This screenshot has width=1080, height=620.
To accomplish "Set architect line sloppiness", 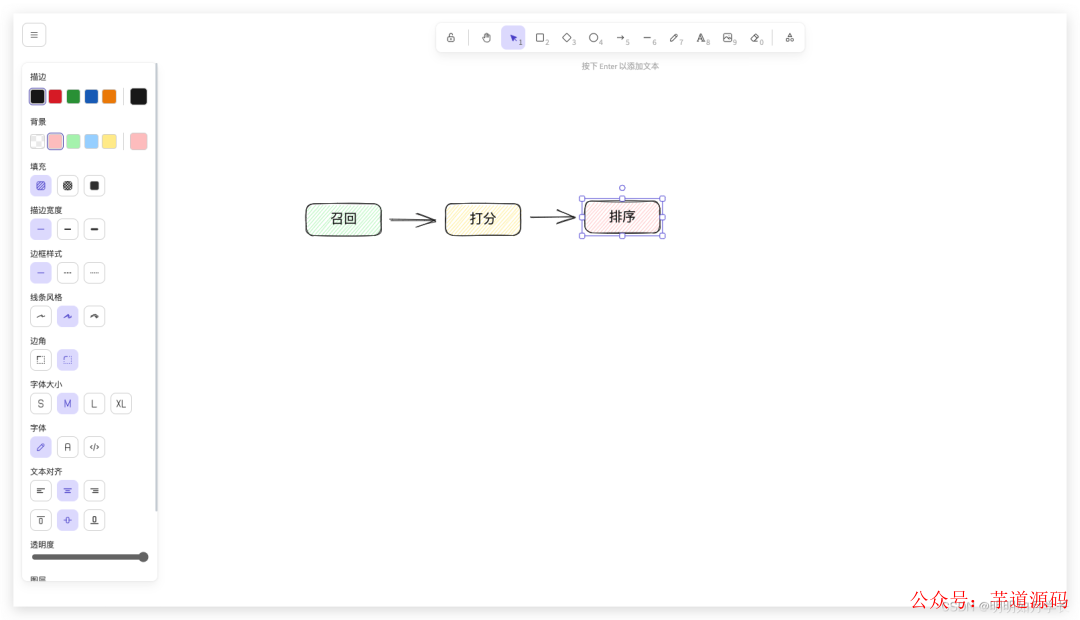I will [x=41, y=316].
